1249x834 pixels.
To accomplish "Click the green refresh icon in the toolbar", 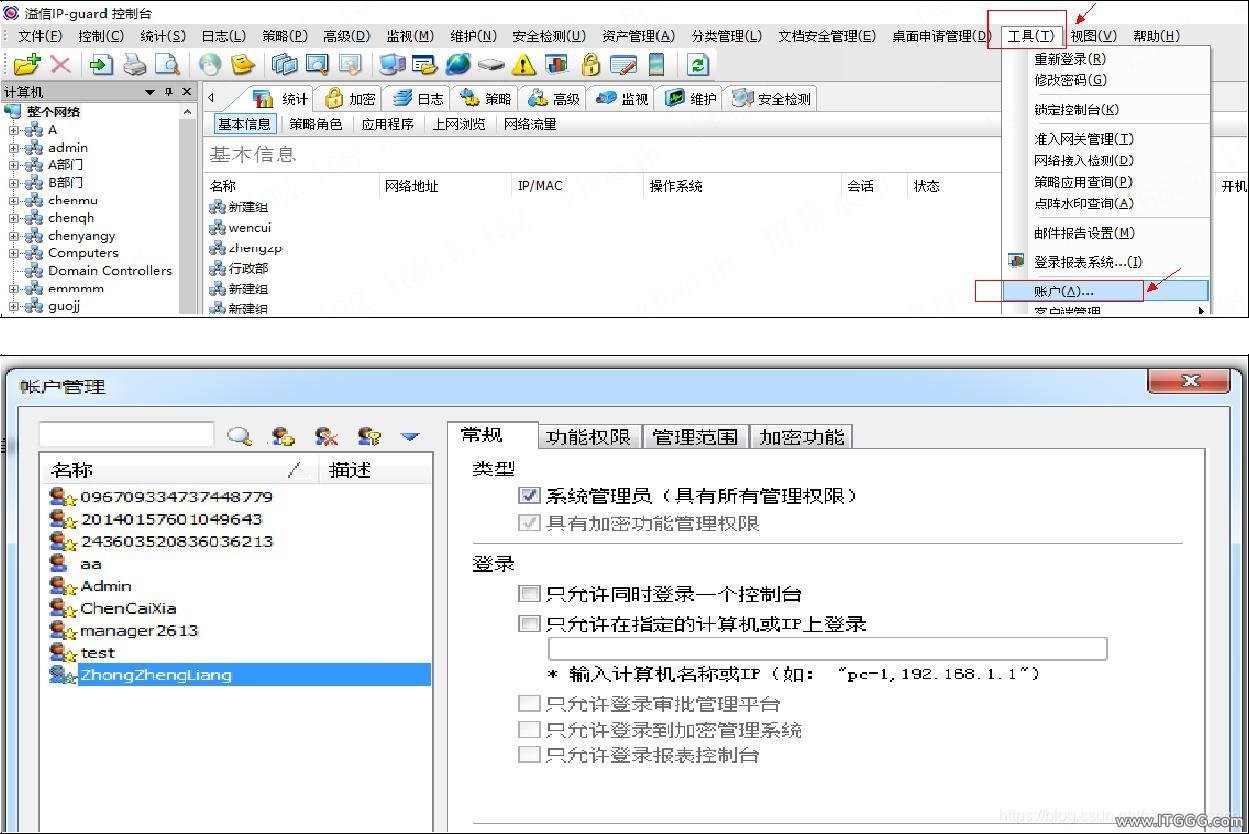I will point(698,65).
